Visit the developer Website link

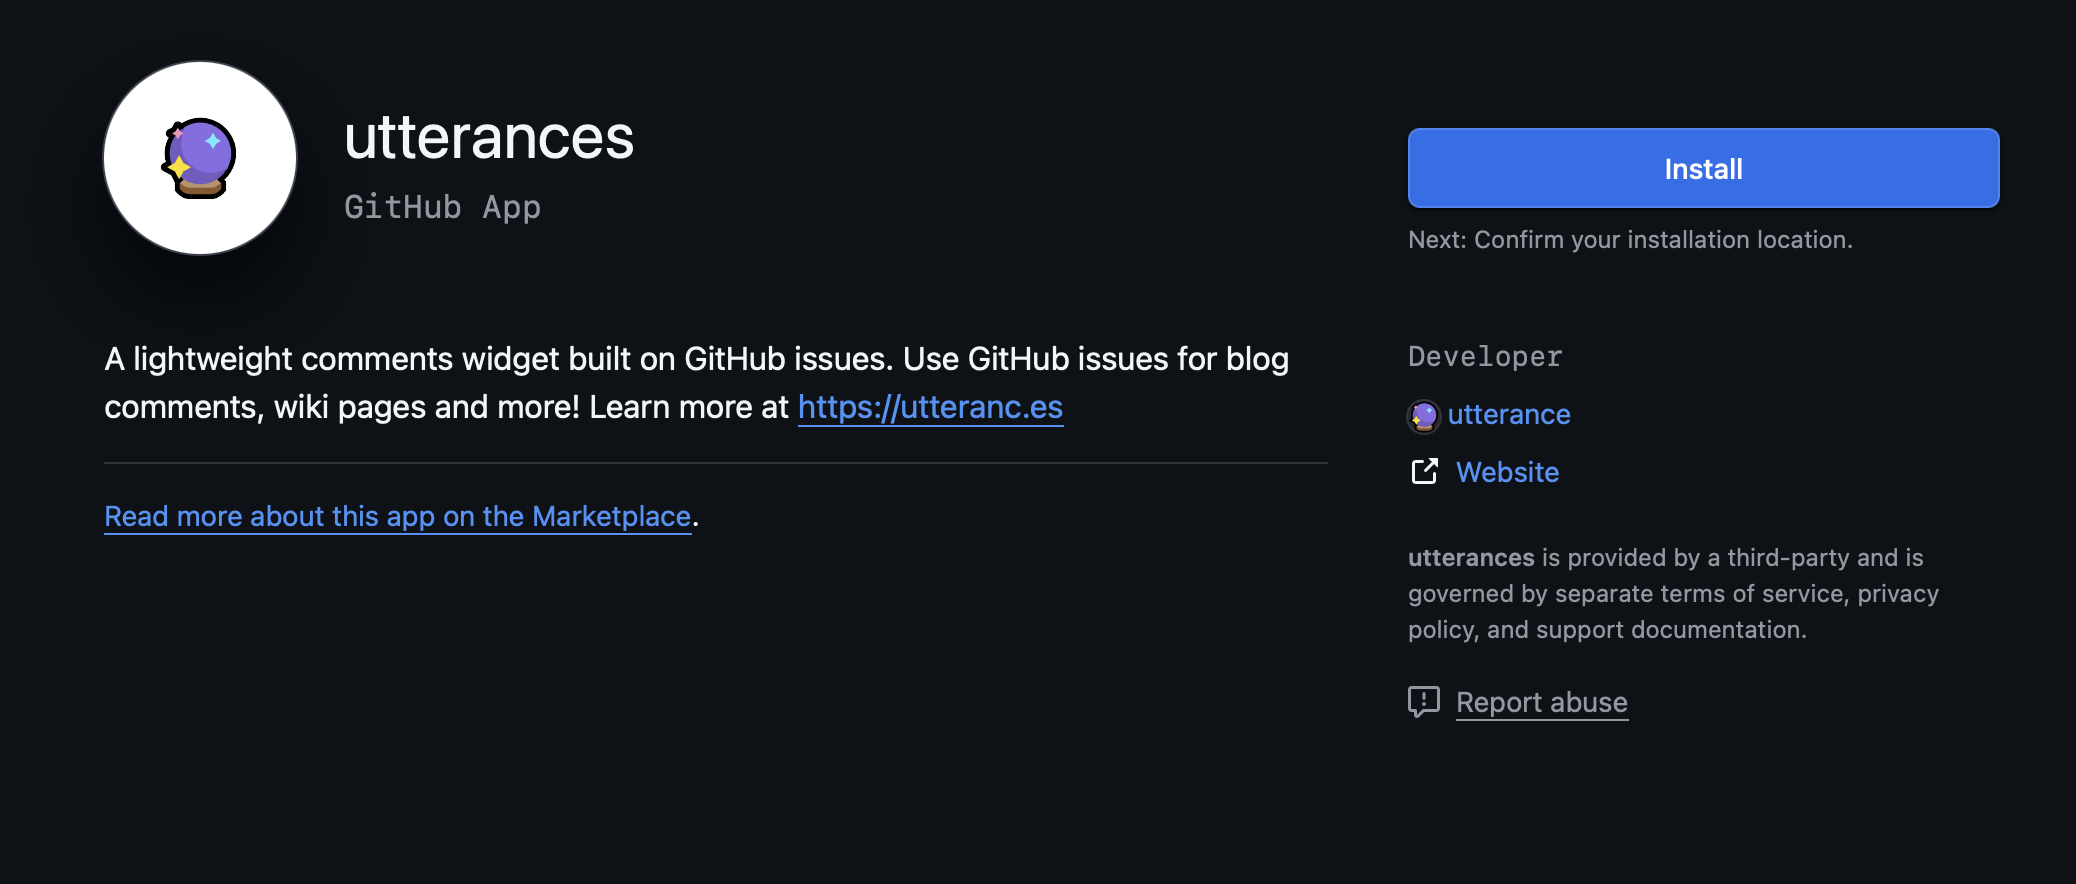1507,472
